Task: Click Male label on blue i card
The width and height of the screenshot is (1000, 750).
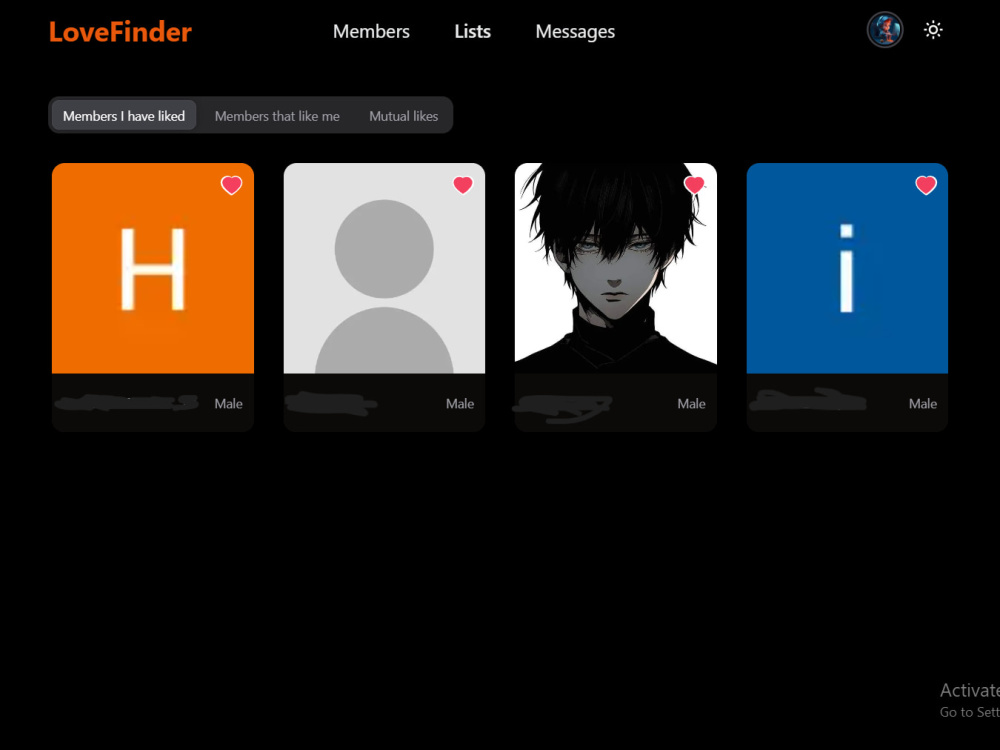Action: pos(923,404)
